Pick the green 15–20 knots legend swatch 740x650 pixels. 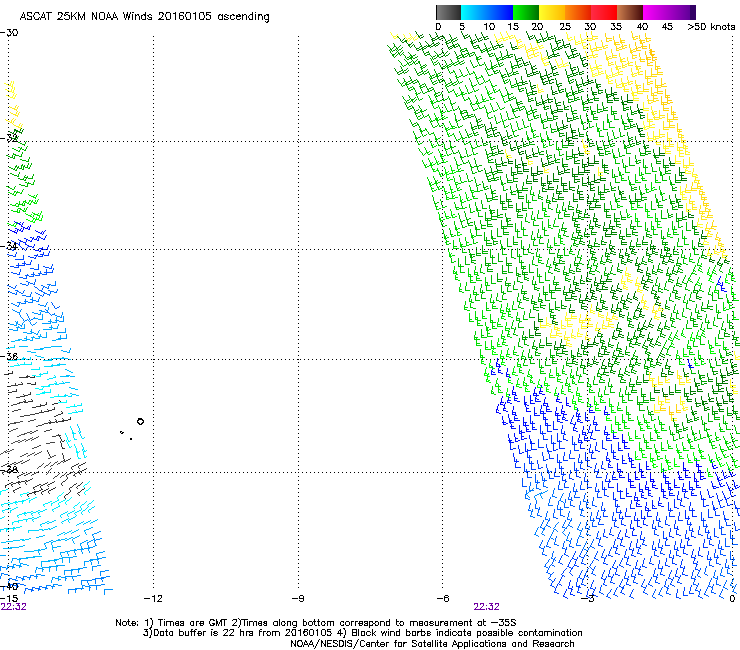(x=526, y=12)
